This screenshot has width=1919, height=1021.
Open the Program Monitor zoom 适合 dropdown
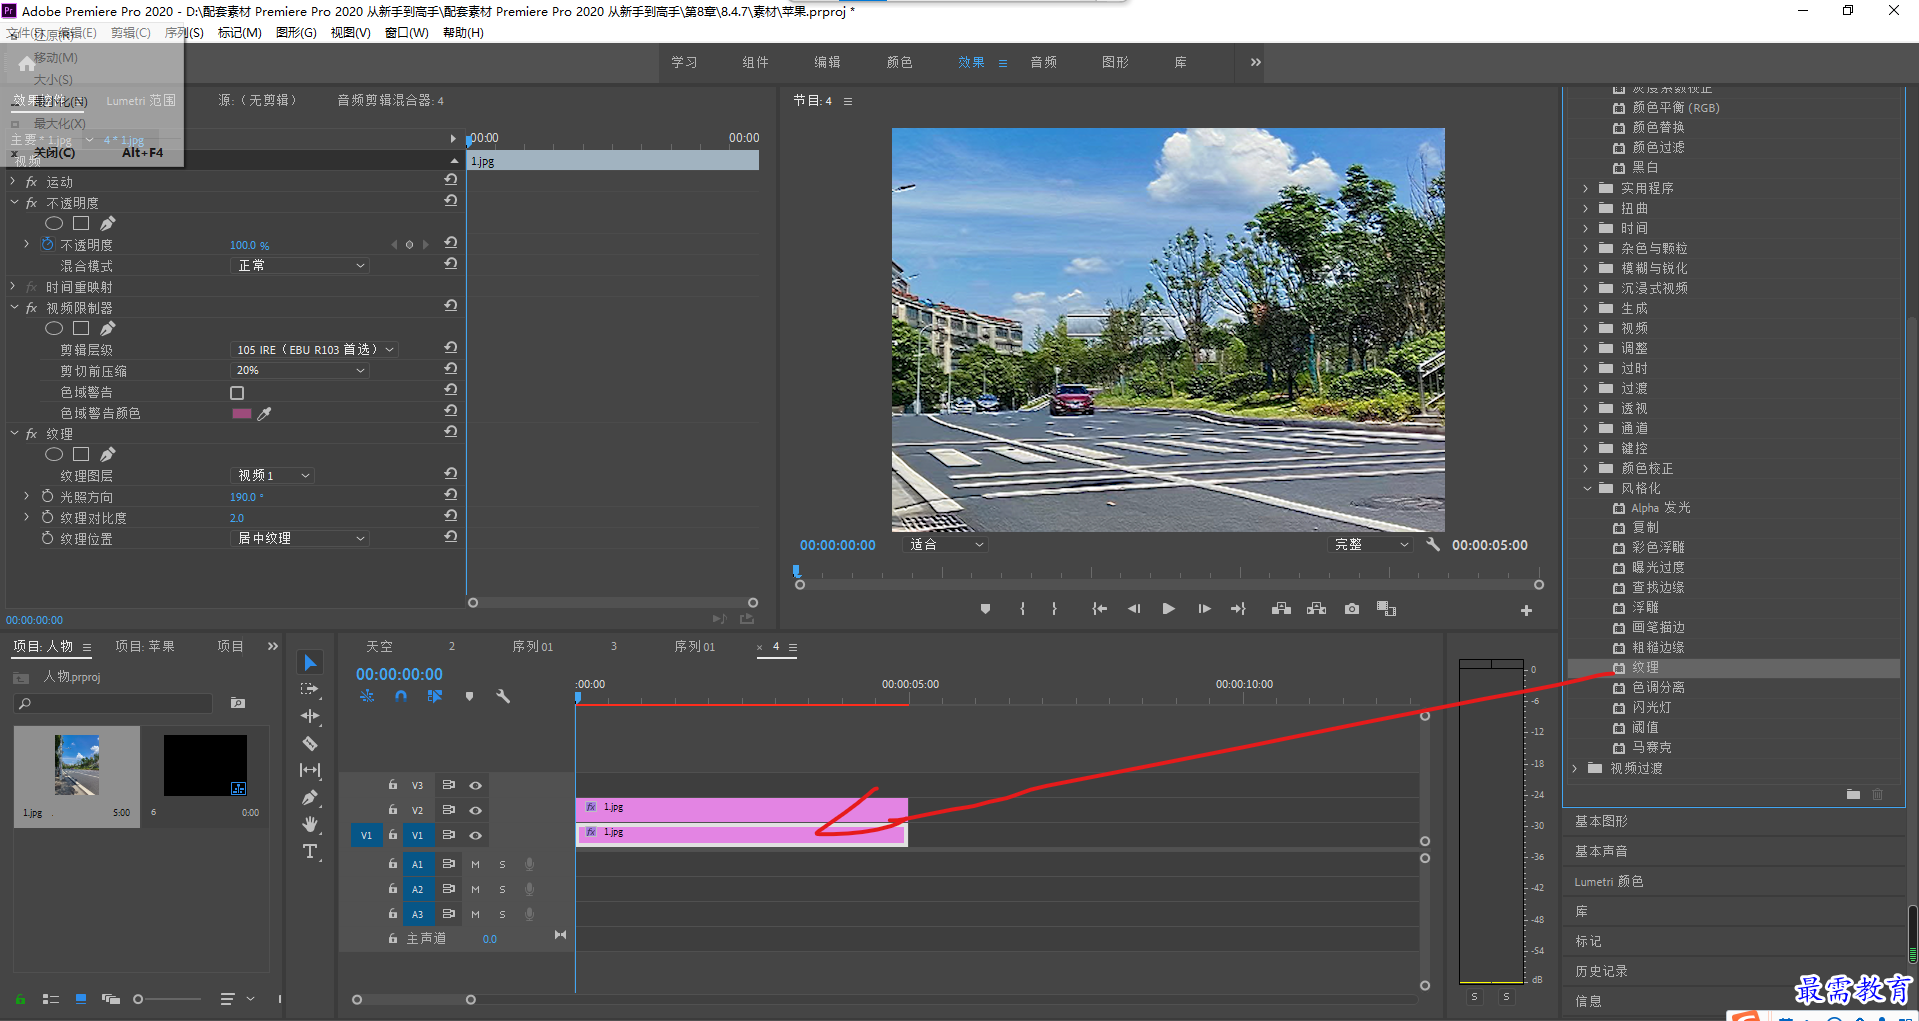click(x=946, y=545)
